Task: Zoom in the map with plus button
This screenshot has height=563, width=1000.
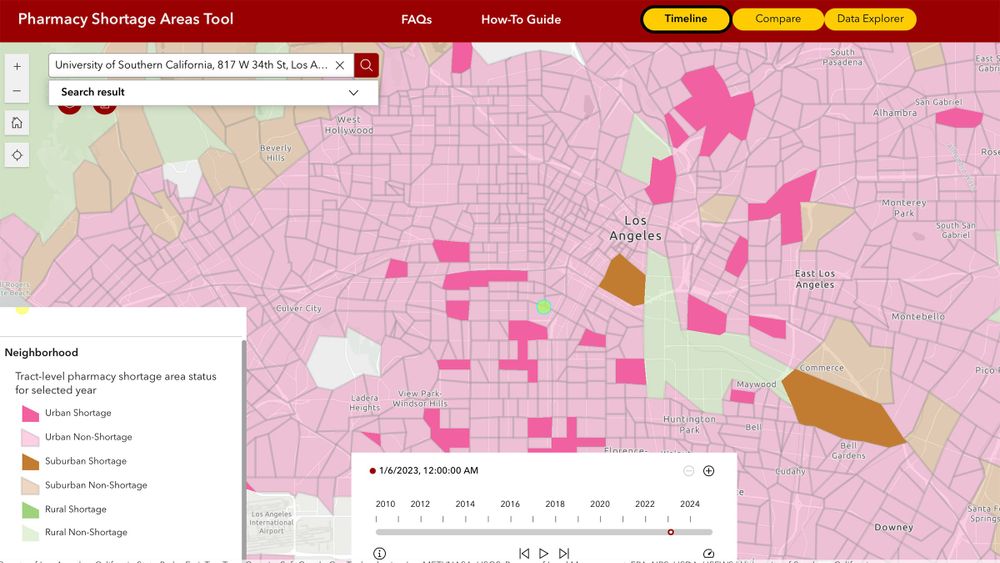Action: (17, 66)
